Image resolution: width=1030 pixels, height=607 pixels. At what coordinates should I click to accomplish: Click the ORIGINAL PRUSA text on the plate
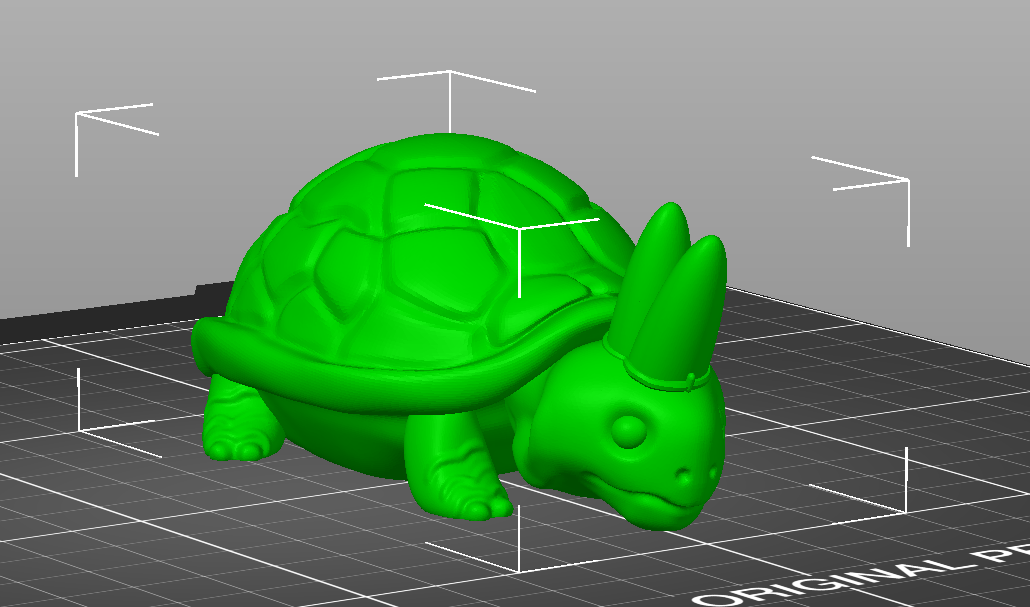pos(880,570)
